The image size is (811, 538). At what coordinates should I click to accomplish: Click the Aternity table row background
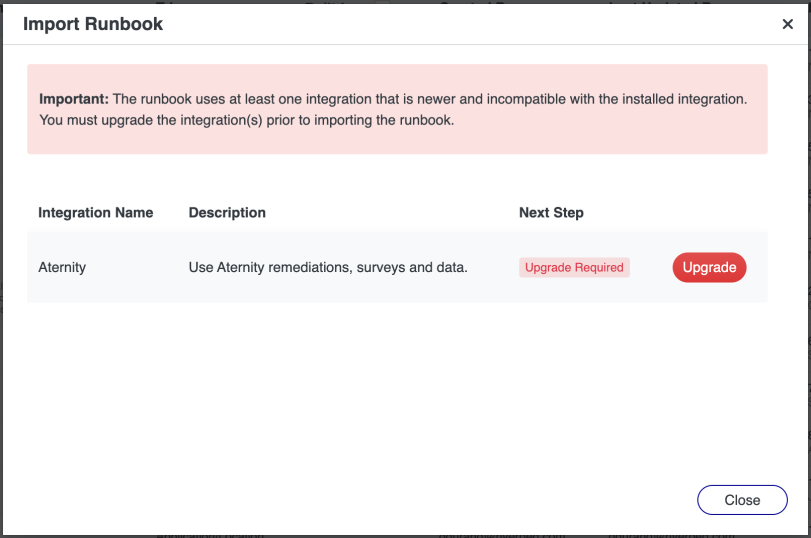click(x=397, y=267)
